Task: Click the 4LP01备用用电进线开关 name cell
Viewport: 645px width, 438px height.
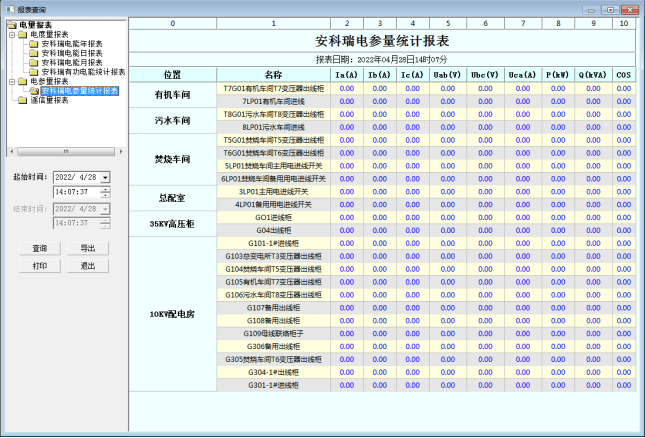Action: pos(274,205)
